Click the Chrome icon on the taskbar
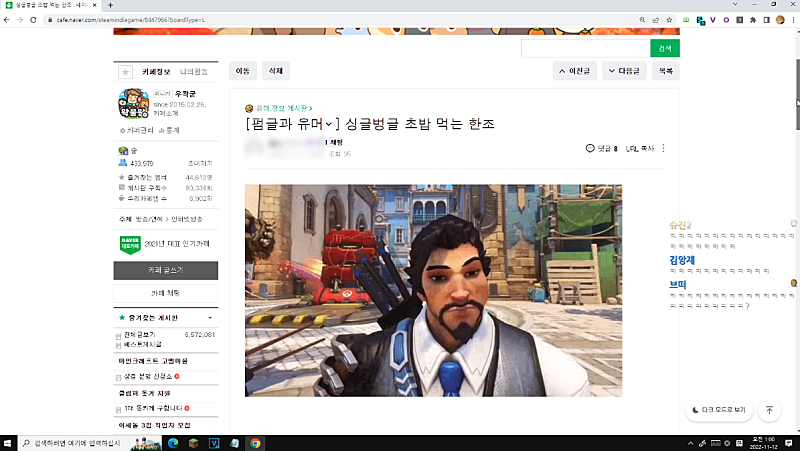The image size is (800, 451). [x=255, y=443]
